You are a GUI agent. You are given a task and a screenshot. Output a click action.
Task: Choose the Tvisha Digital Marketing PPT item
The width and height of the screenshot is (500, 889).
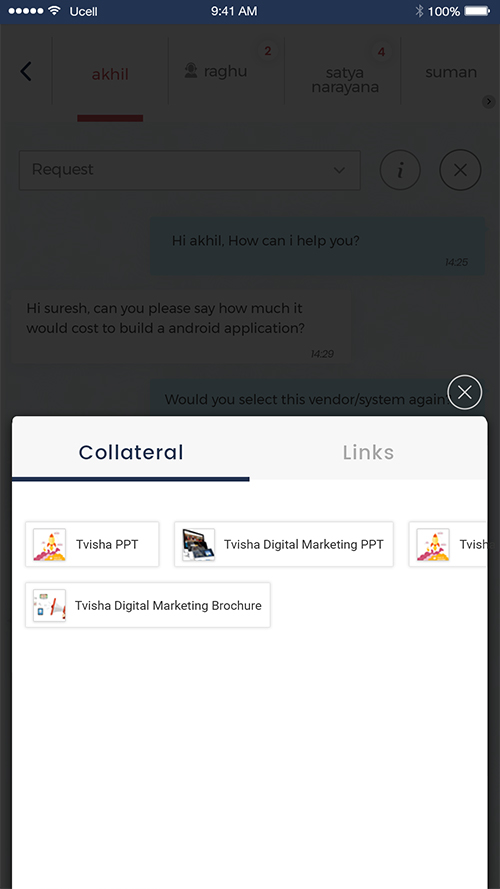click(283, 544)
